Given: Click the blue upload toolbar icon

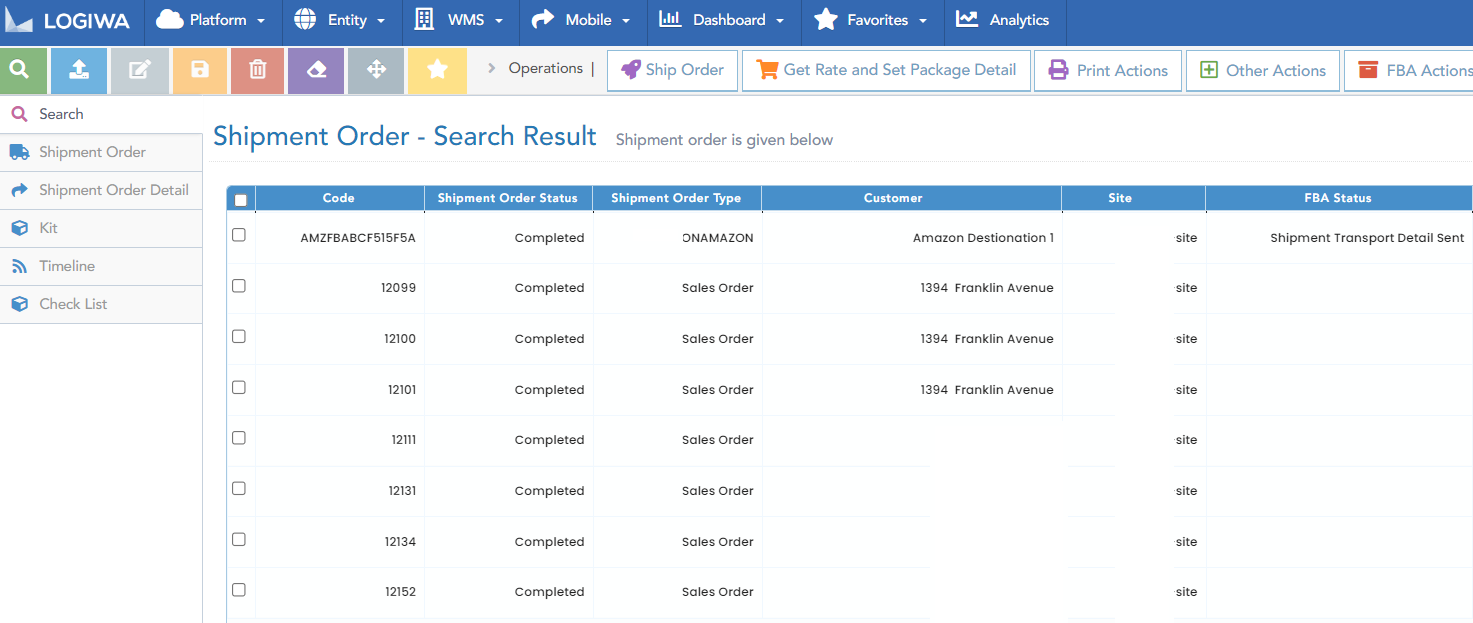Looking at the screenshot, I should click(81, 70).
